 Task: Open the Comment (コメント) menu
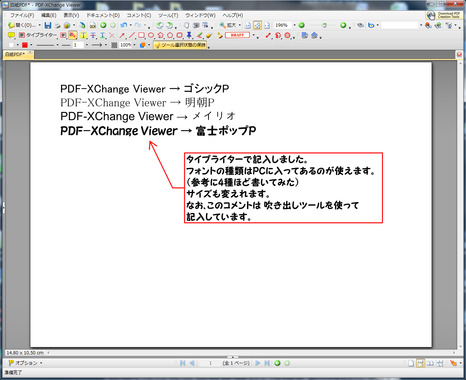139,15
